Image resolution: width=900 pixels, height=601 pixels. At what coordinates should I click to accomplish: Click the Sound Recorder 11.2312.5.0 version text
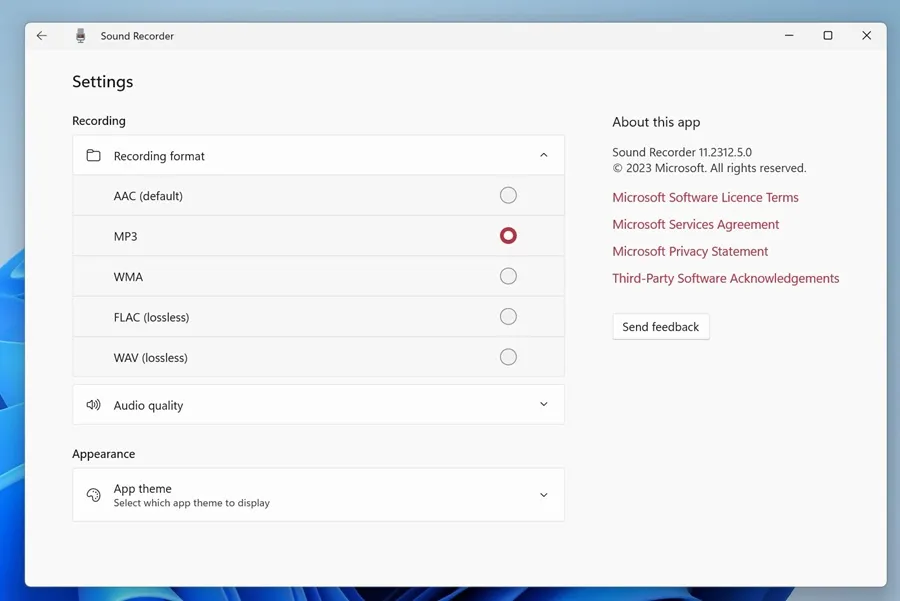coord(681,152)
